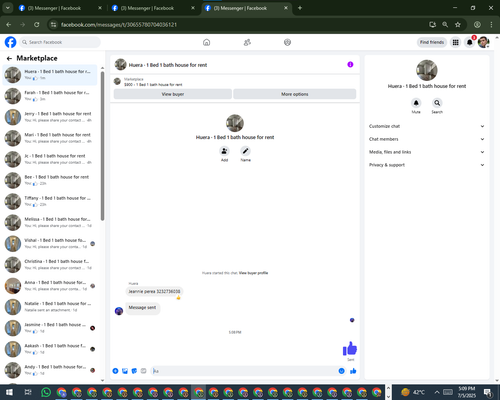This screenshot has height=400, width=500.
Task: Open a new browser tab
Action: coord(300,8)
